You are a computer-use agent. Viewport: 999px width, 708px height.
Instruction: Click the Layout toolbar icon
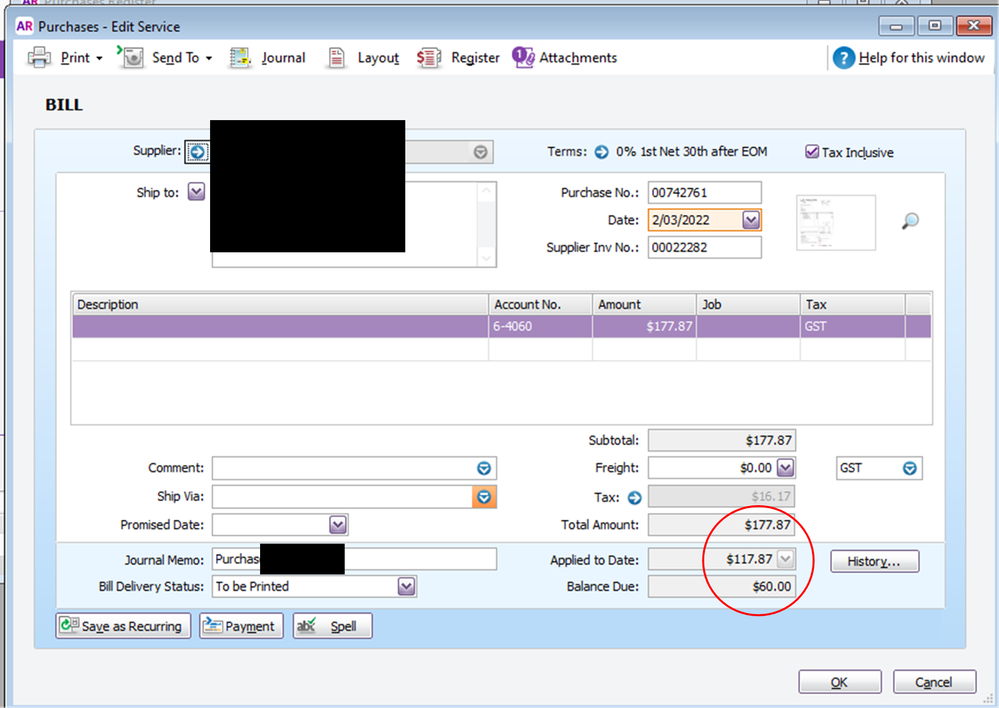pyautogui.click(x=337, y=58)
